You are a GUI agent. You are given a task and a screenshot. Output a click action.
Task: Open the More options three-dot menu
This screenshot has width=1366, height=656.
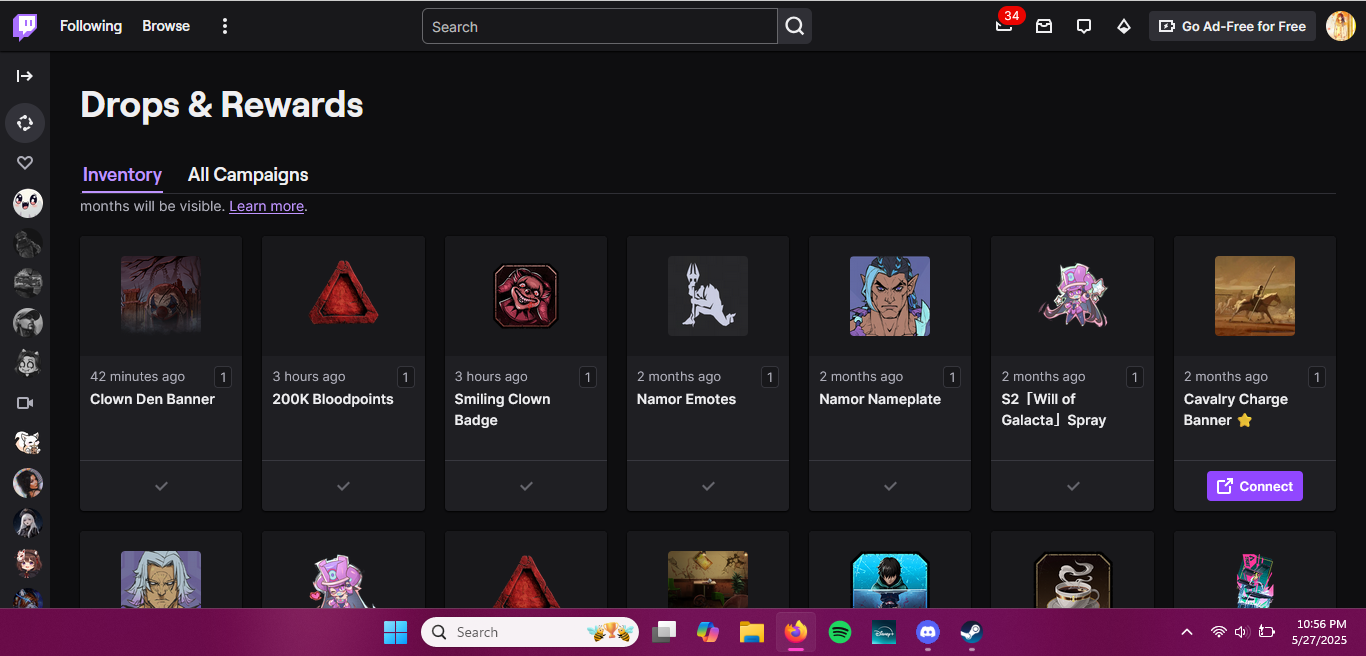224,26
